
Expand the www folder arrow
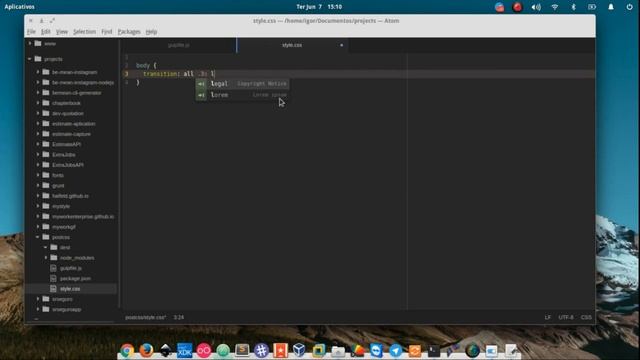[x=30, y=43]
